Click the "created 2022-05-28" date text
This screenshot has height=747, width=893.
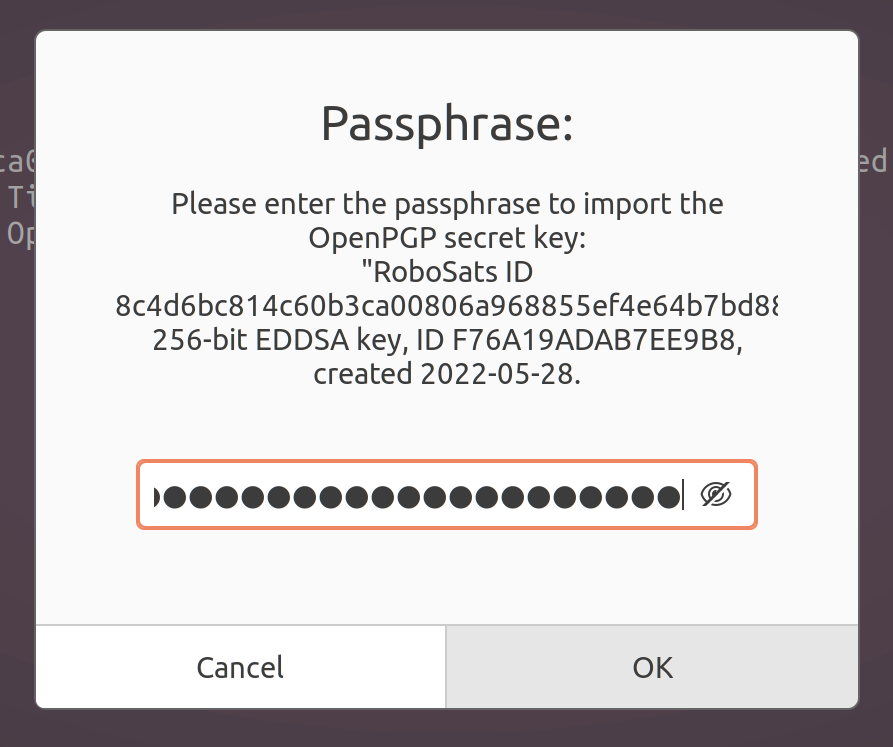pyautogui.click(x=446, y=374)
